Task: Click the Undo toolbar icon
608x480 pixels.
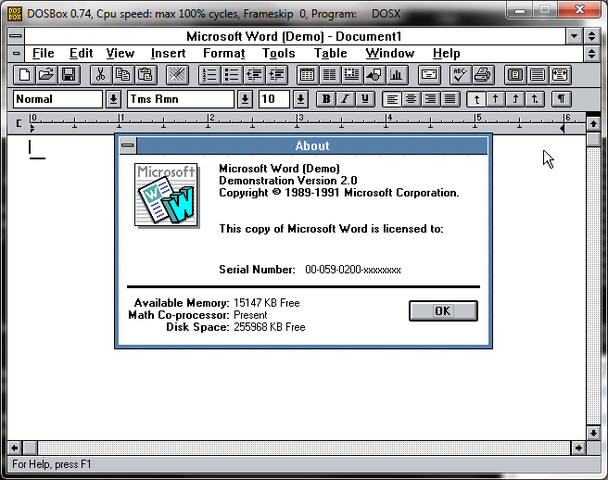Action: point(177,75)
